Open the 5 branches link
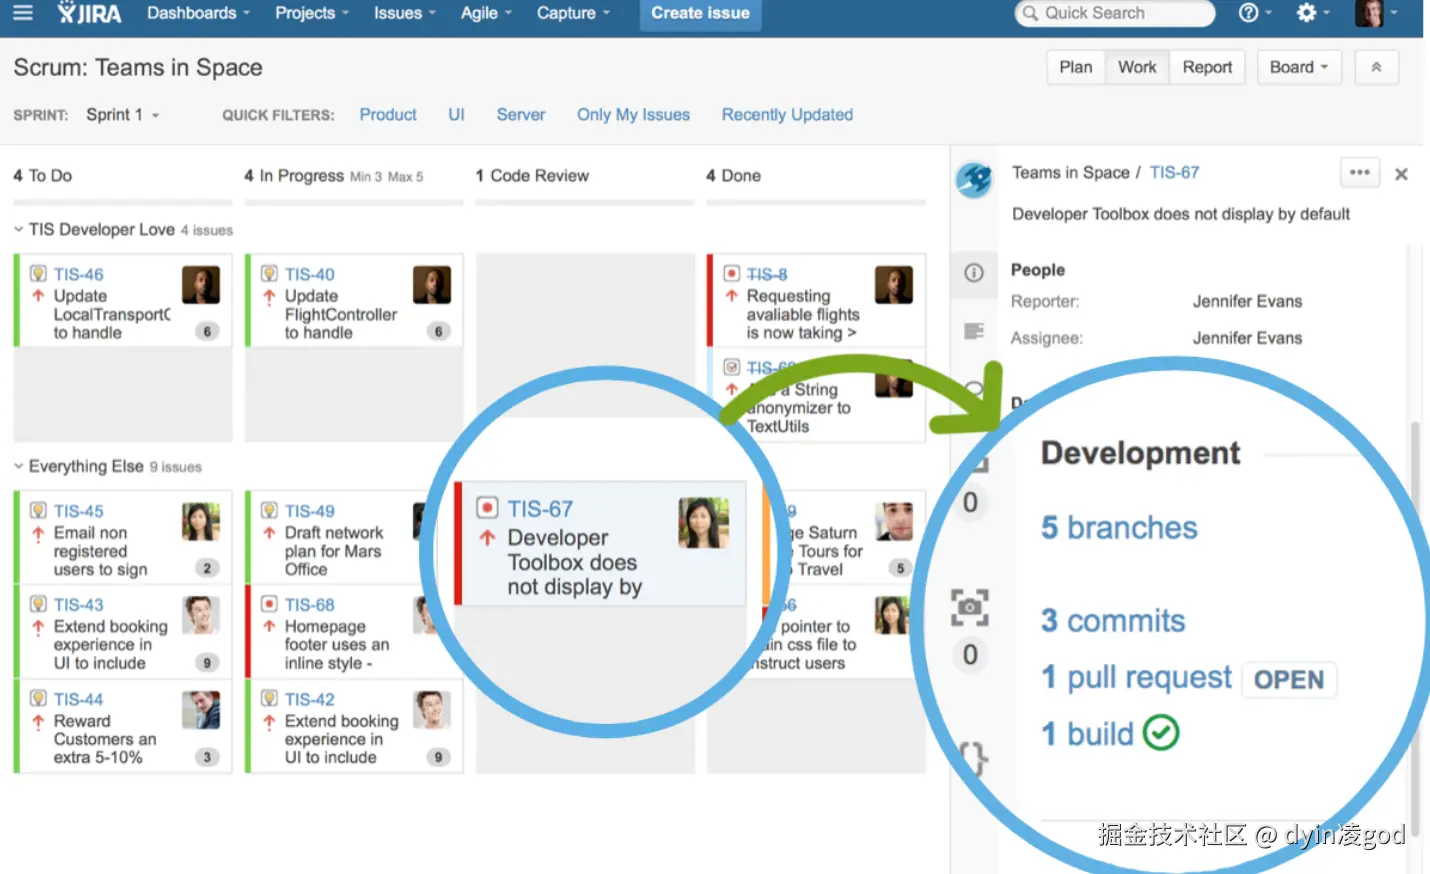Image resolution: width=1430 pixels, height=874 pixels. click(x=1119, y=527)
